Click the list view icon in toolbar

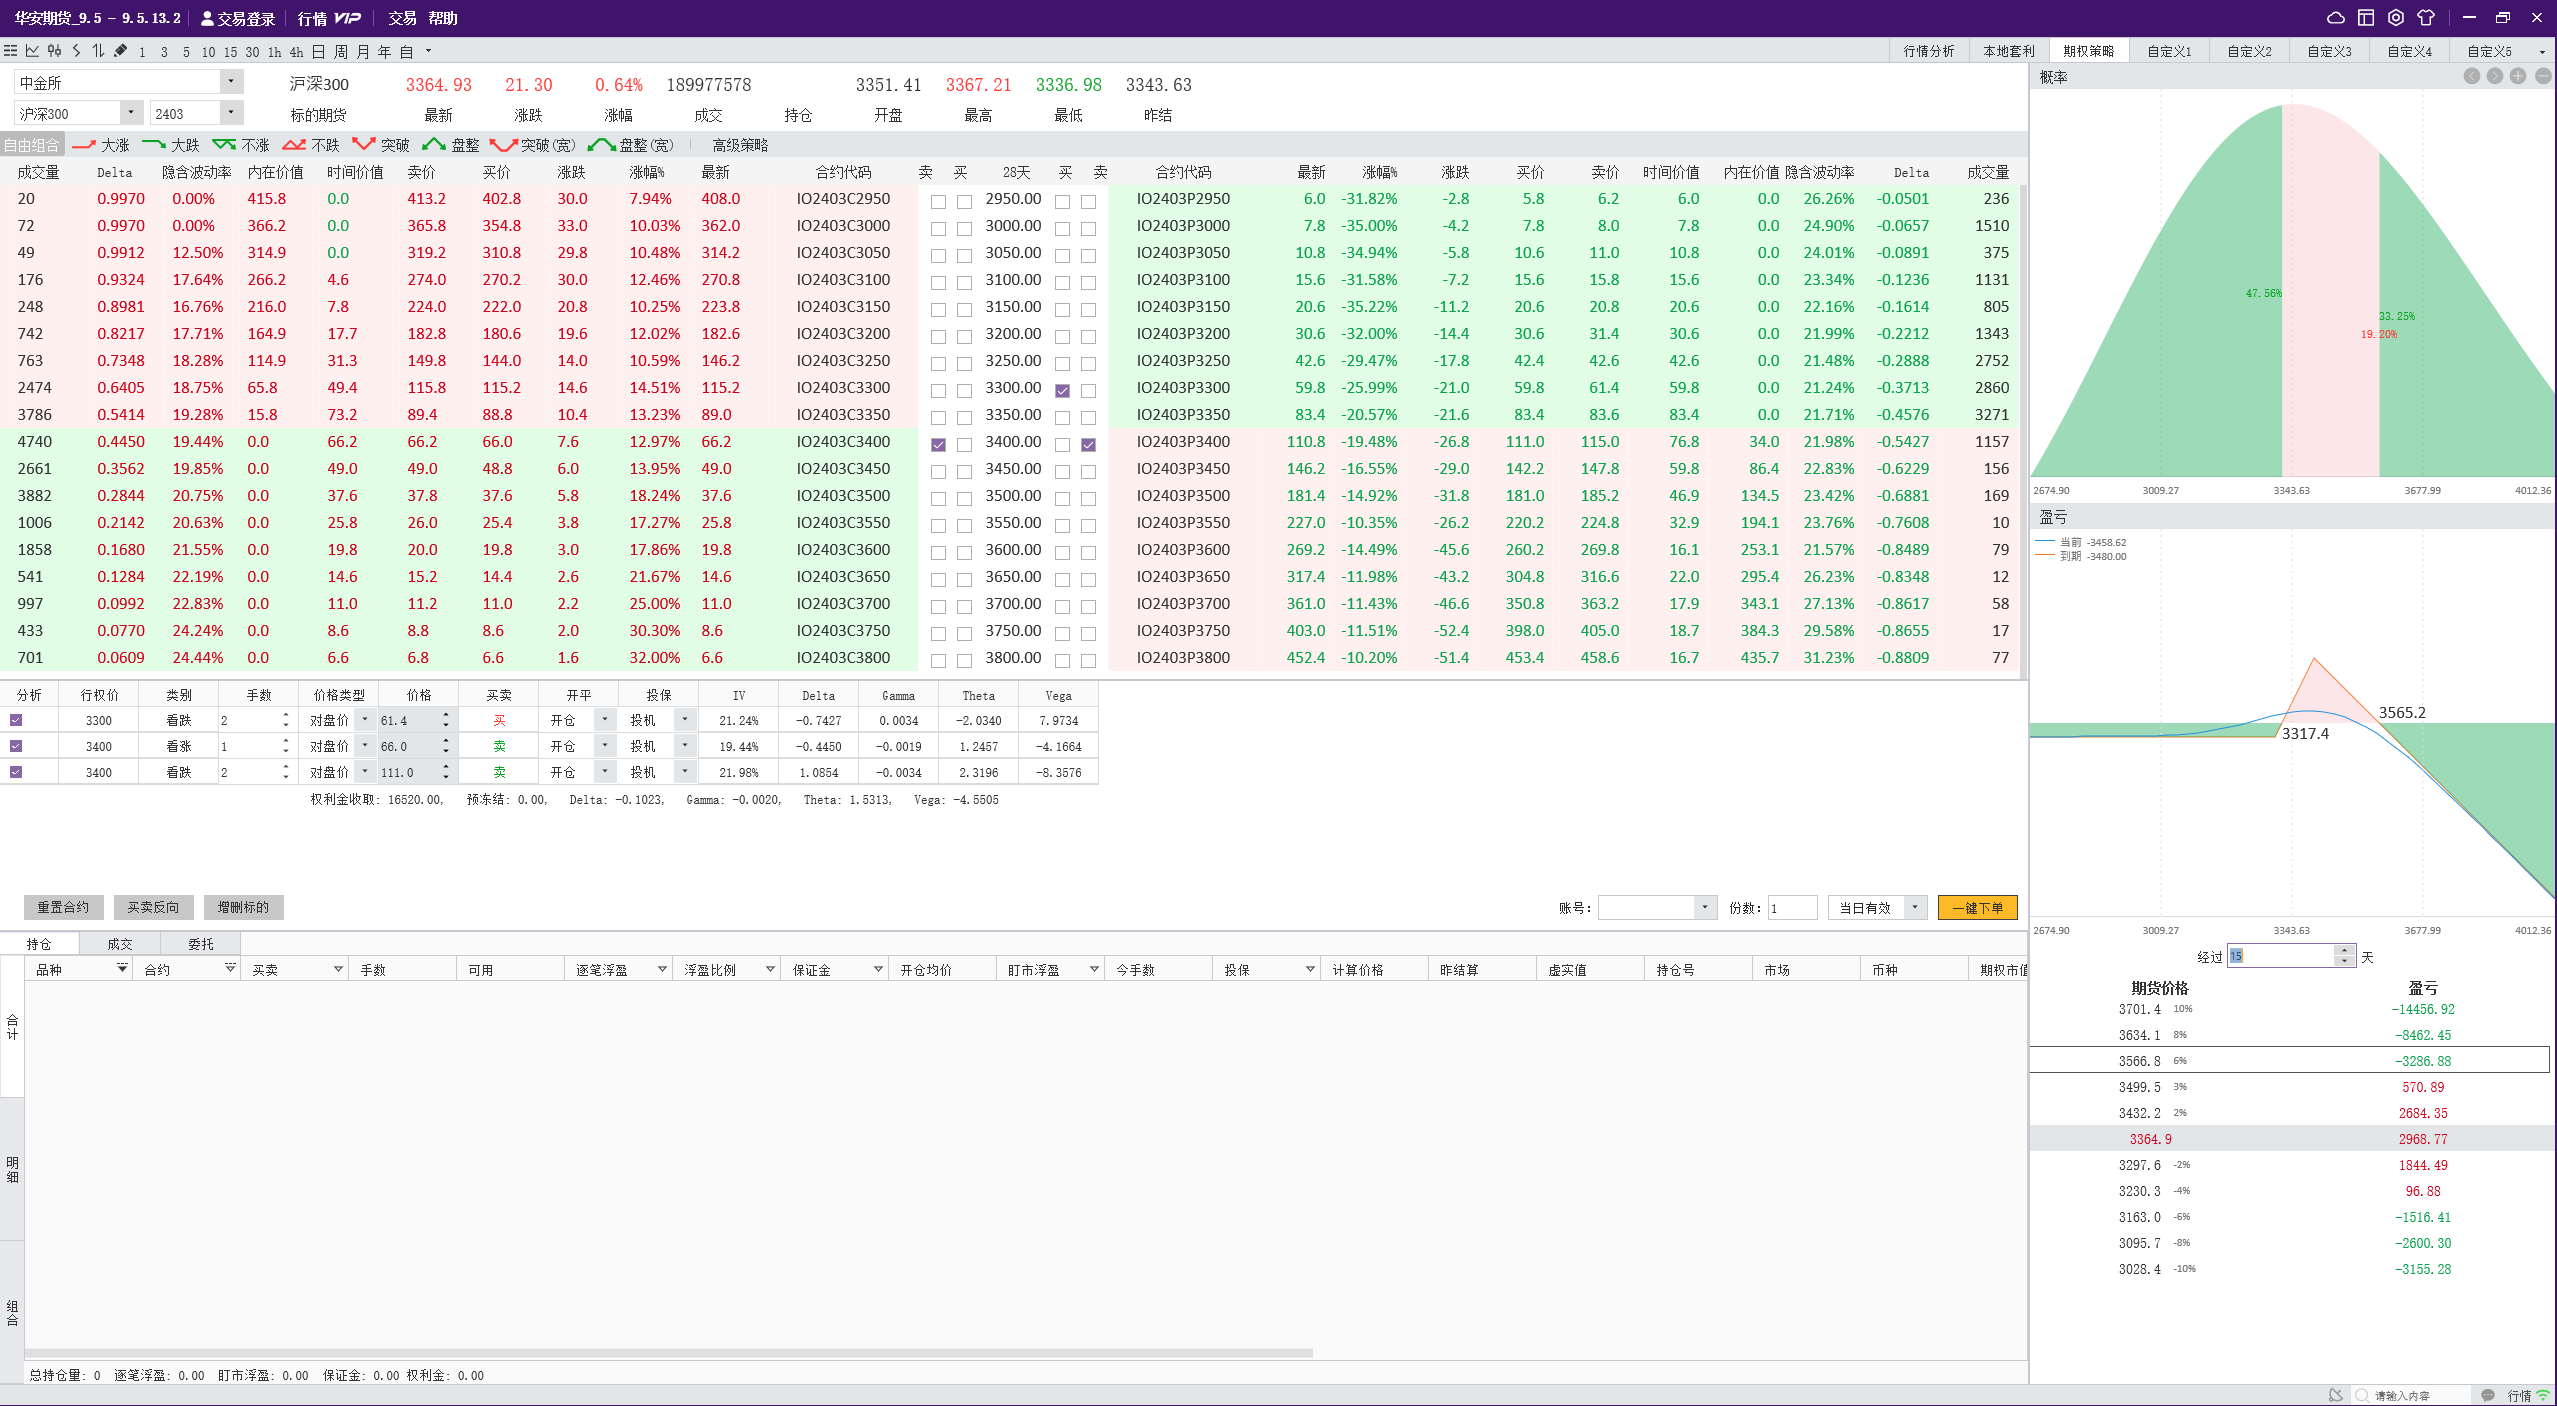coord(10,51)
